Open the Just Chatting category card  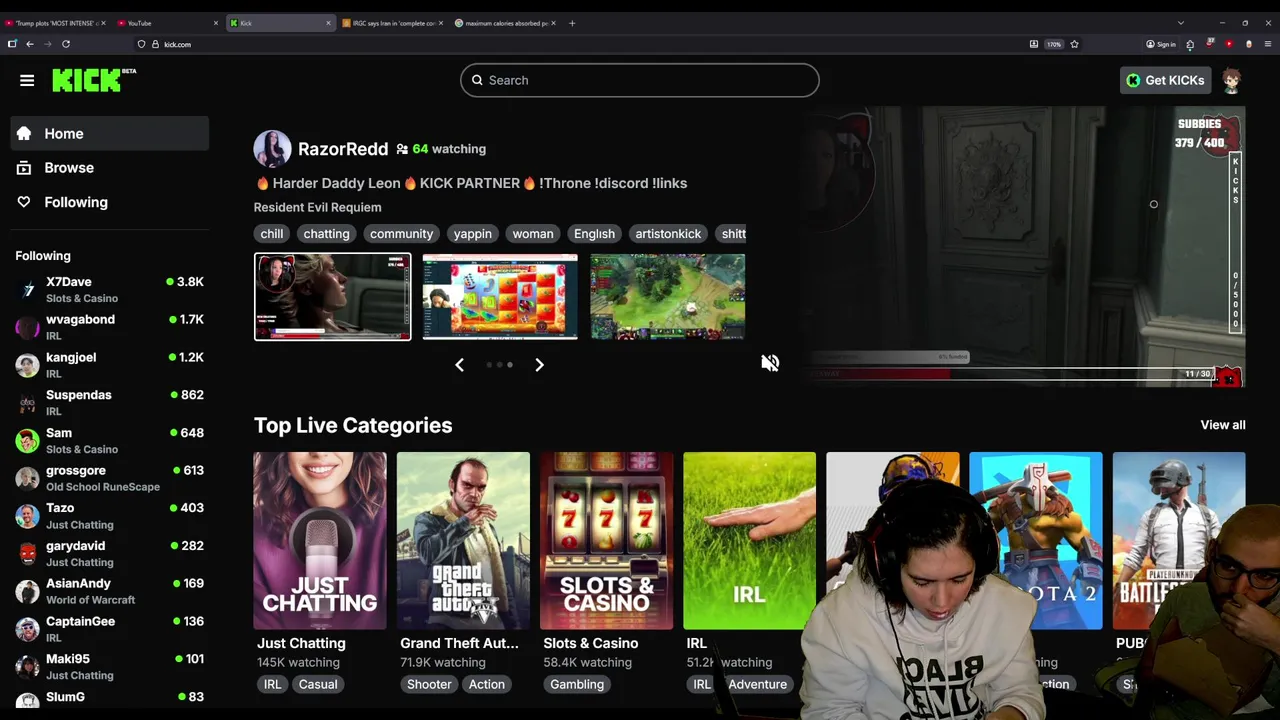point(320,541)
